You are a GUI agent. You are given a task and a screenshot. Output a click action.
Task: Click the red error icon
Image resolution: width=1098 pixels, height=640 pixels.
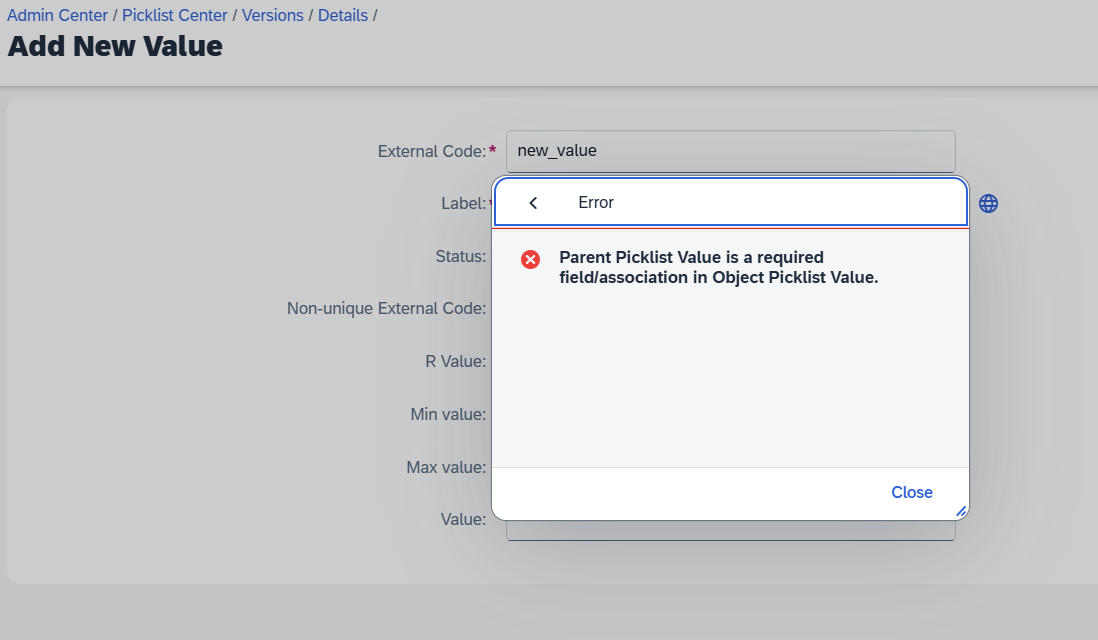531,260
